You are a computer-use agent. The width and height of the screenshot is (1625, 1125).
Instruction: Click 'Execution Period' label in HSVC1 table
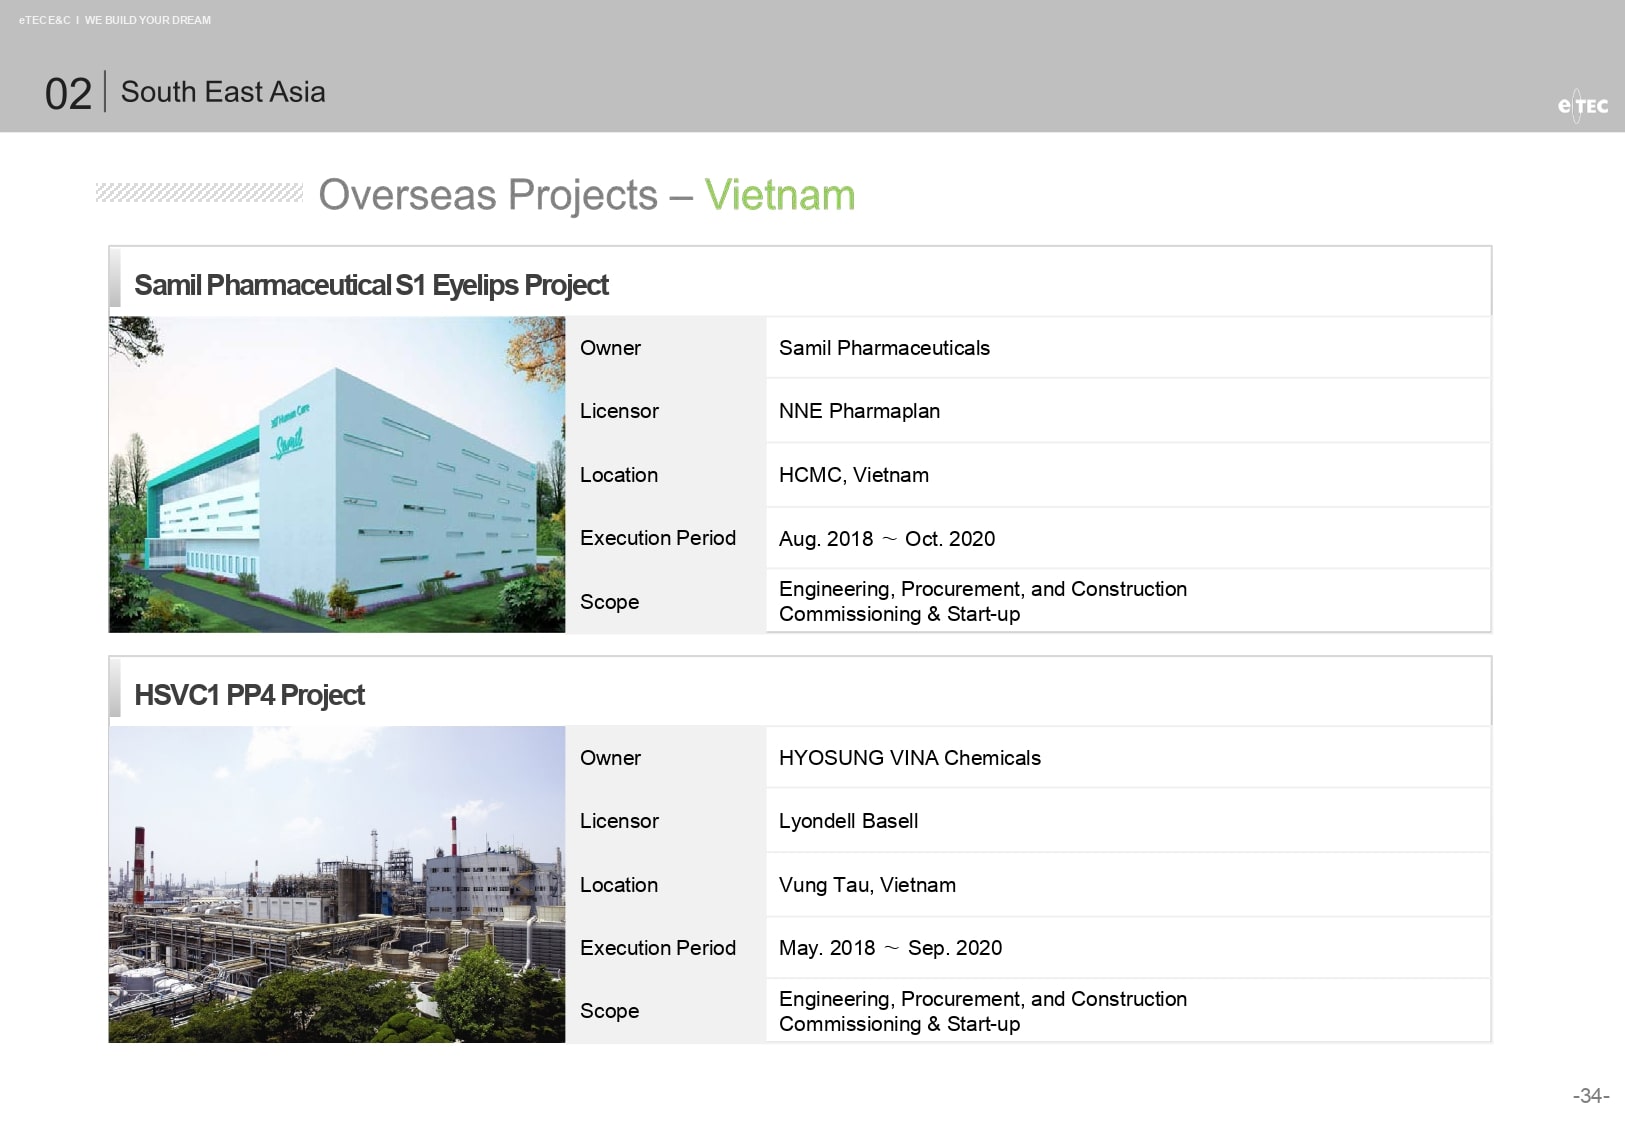tap(658, 948)
